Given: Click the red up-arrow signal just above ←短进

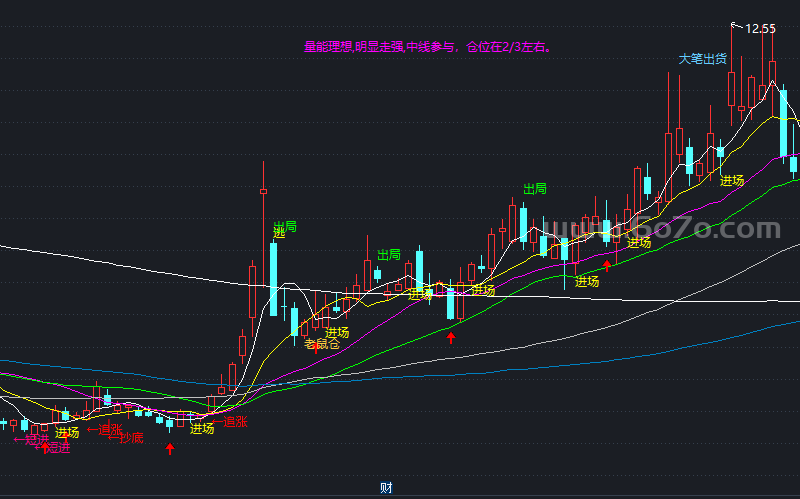Looking at the screenshot, I should [45, 447].
